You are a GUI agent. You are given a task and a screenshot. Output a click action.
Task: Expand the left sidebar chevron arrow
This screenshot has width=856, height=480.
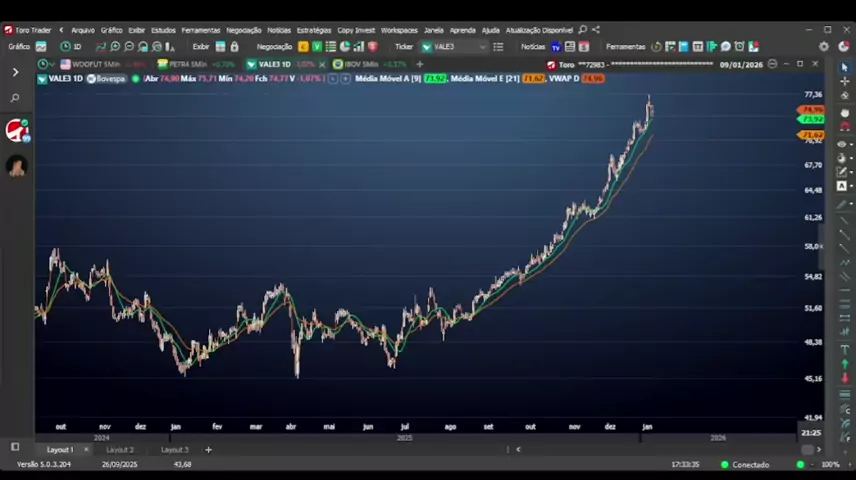point(15,72)
